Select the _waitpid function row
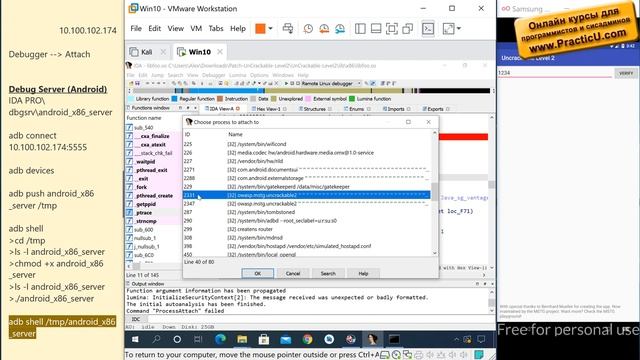Screen dimensions: 640x360 click(153, 162)
